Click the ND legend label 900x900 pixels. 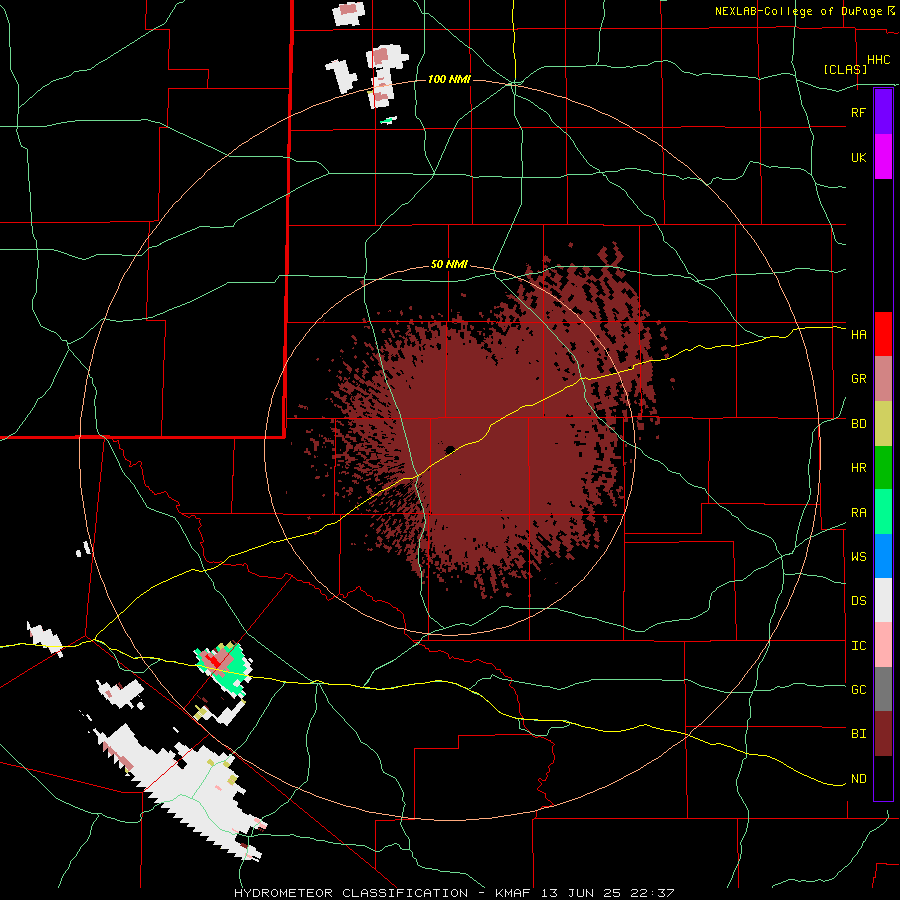coord(858,779)
